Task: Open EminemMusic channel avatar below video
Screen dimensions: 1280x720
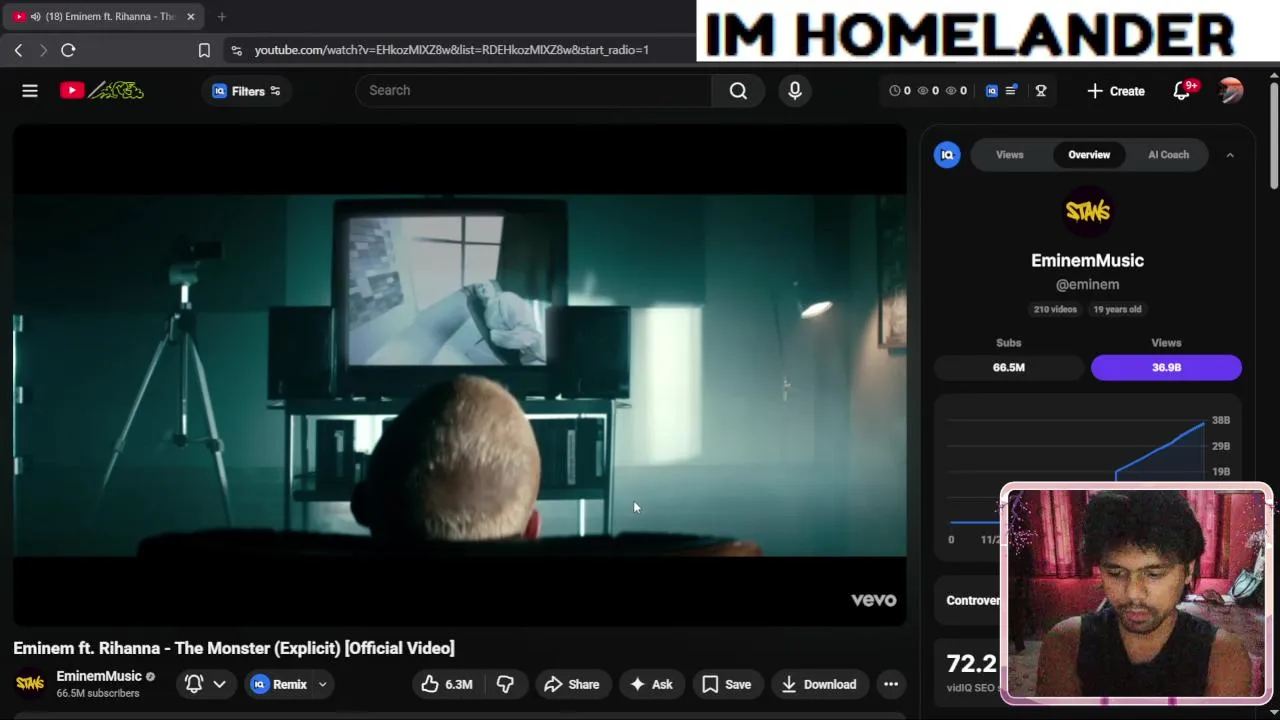Action: [30, 684]
